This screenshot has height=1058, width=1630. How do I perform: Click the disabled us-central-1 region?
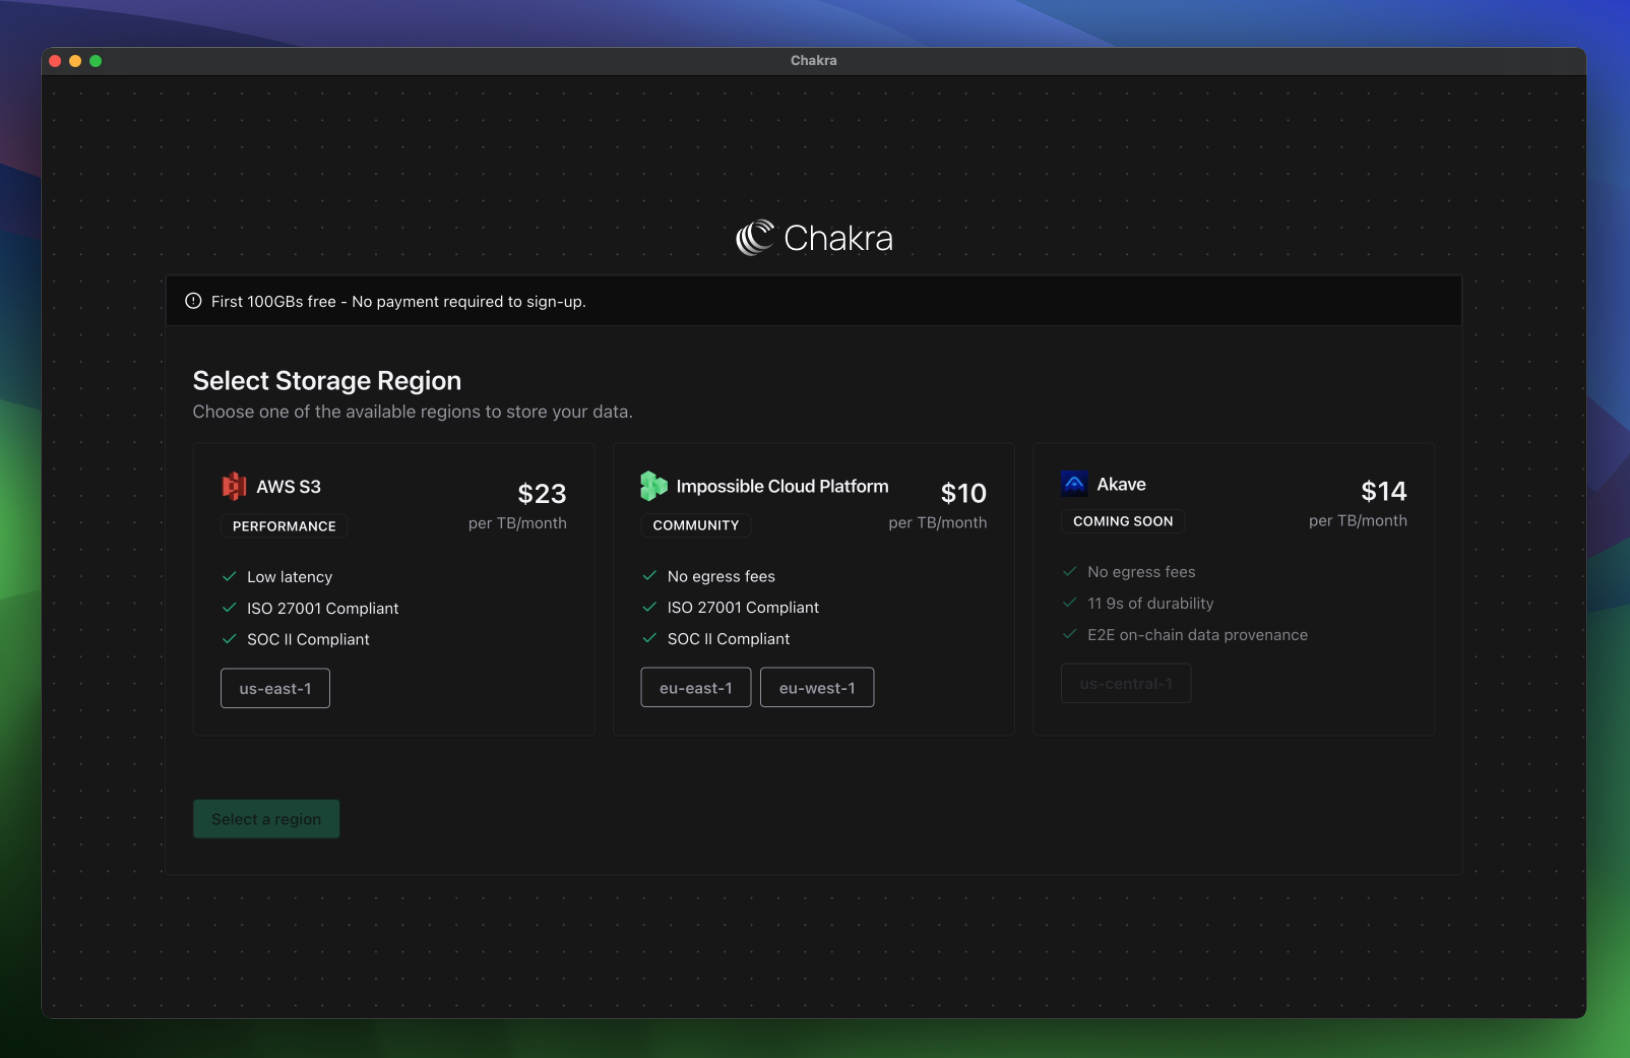pyautogui.click(x=1126, y=684)
